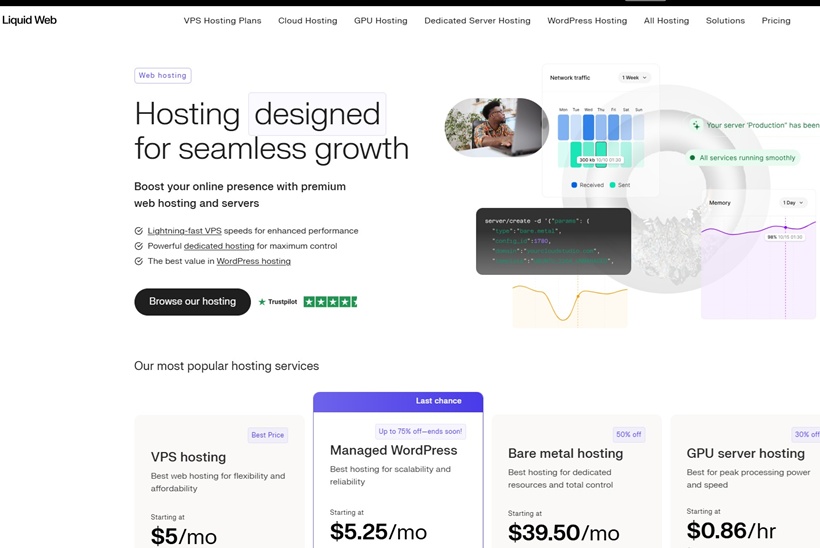The width and height of the screenshot is (820, 548).
Task: Click the Browse our hosting button
Action: [192, 302]
